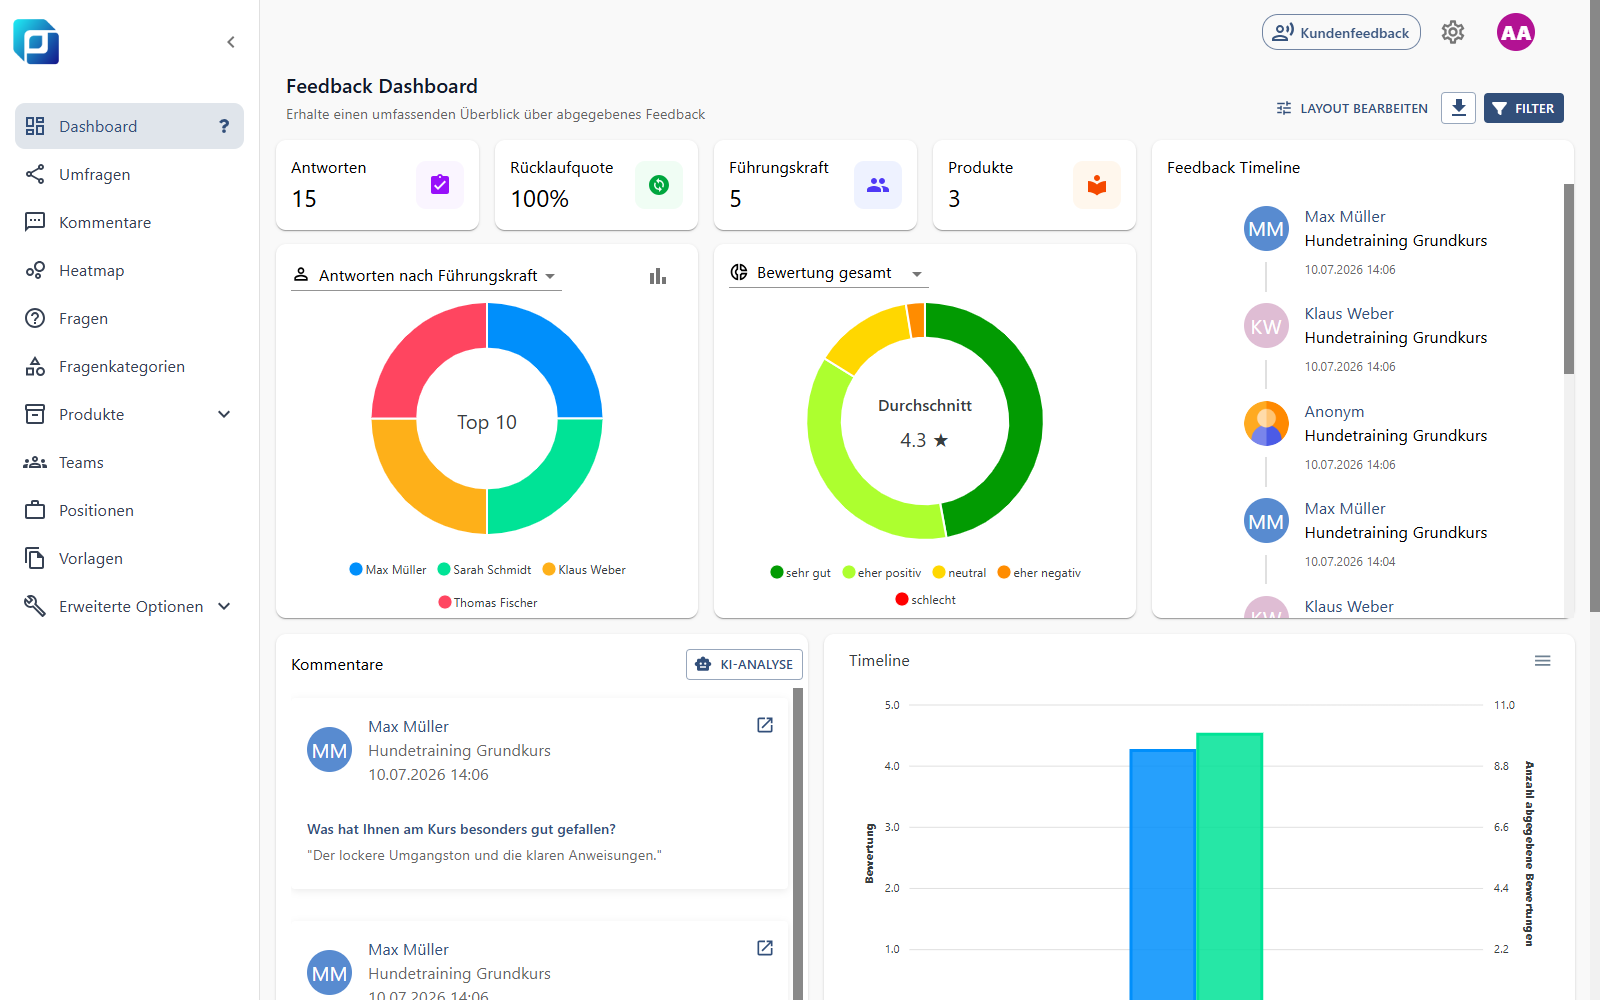The image size is (1600, 1000).
Task: Open Fragenkategorien in the sidebar
Action: 129,366
